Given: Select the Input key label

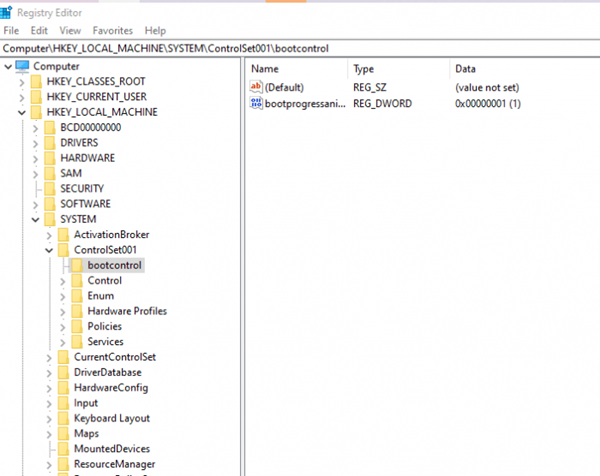Looking at the screenshot, I should tap(86, 403).
